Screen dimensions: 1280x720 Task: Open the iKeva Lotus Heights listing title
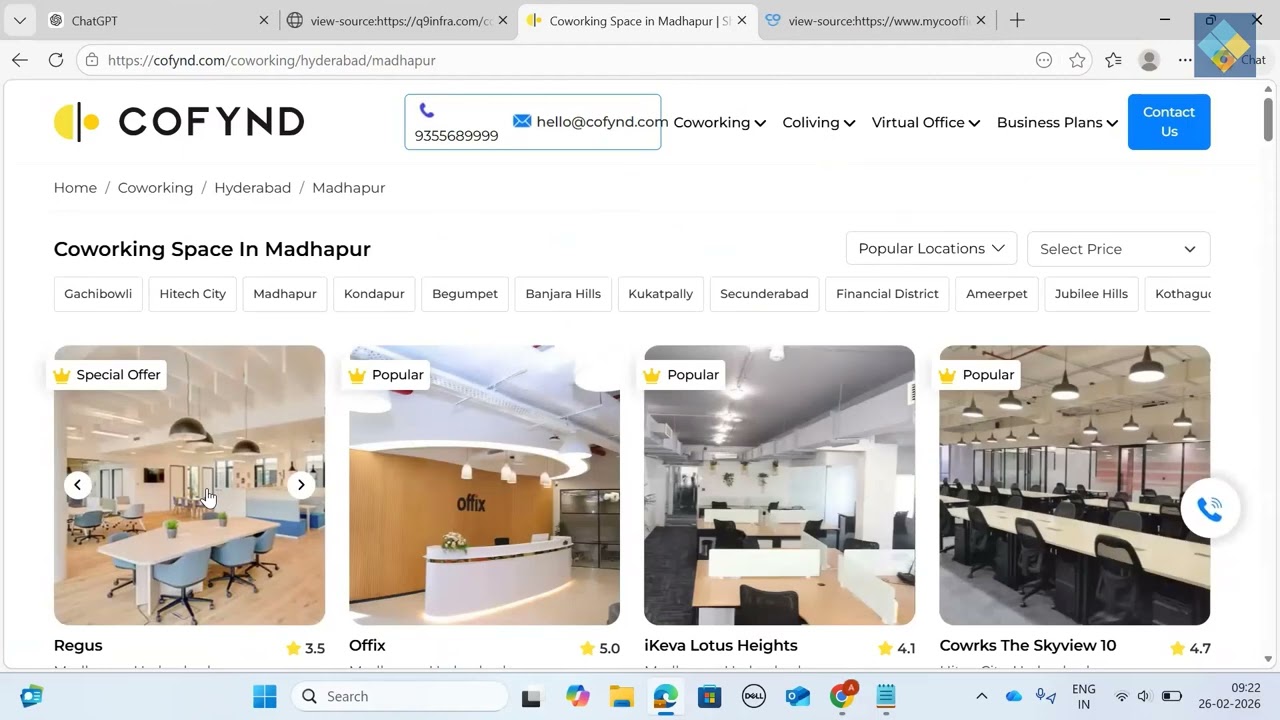coord(721,646)
